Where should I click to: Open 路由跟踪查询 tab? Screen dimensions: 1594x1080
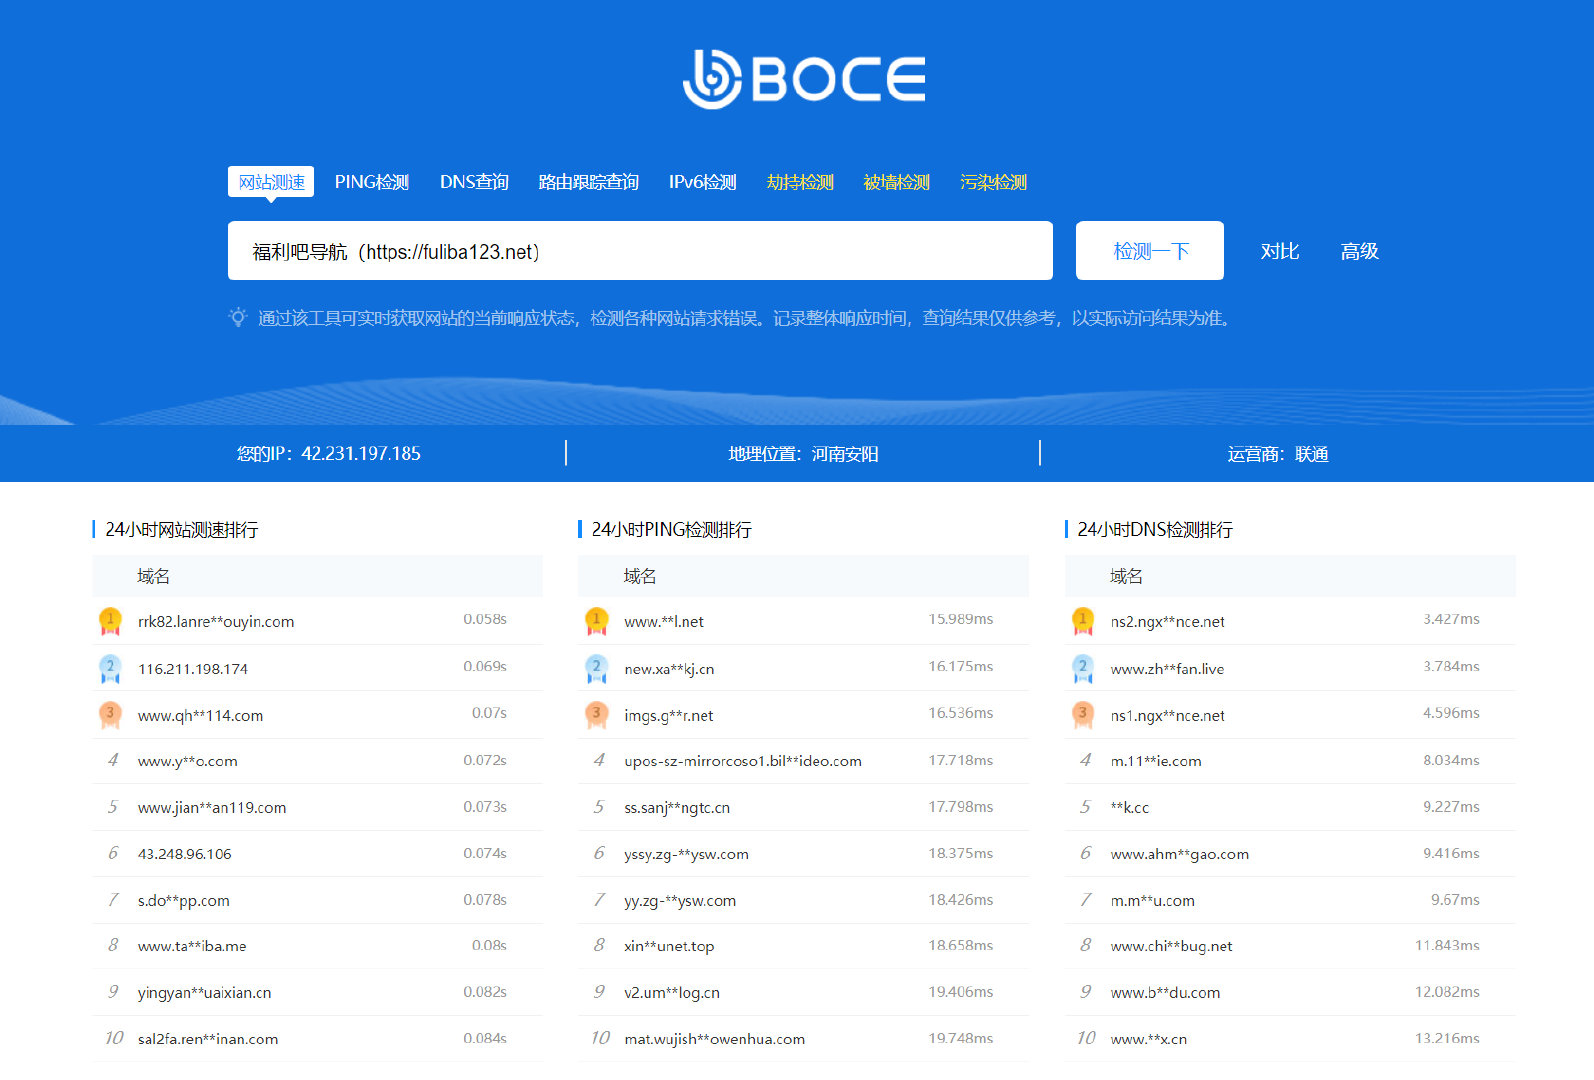[x=589, y=182]
